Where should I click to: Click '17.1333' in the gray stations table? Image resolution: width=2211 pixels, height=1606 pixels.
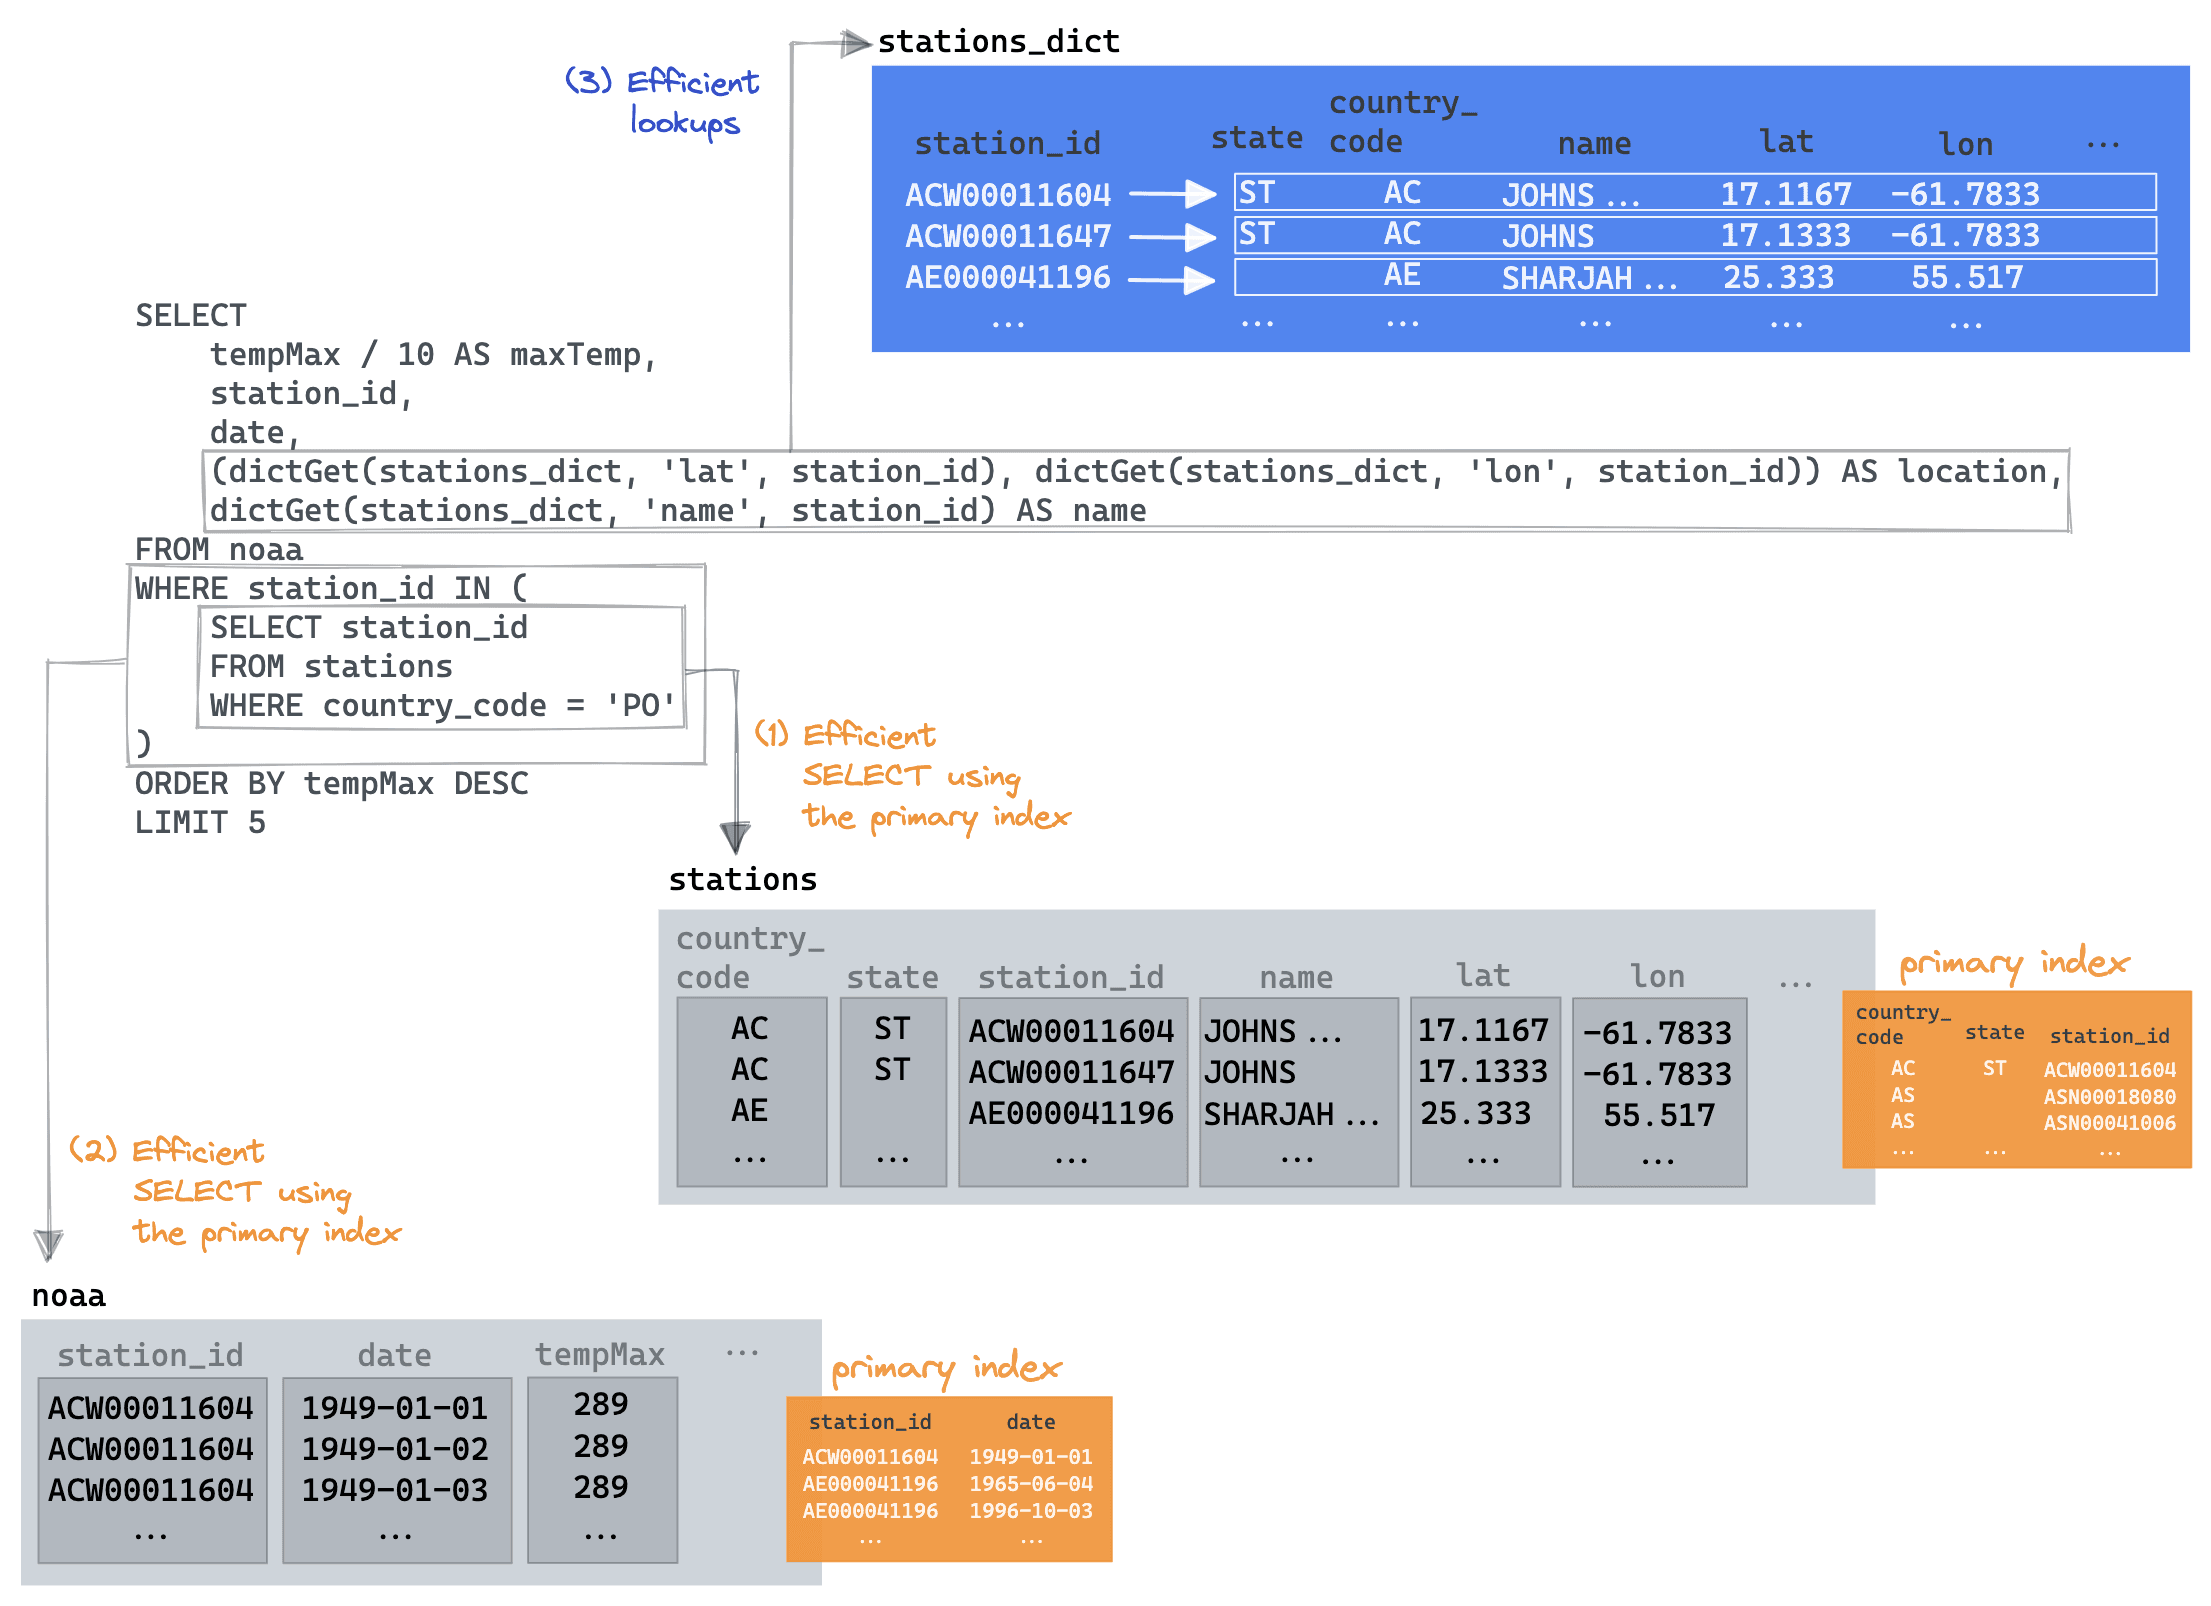(x=1483, y=1072)
